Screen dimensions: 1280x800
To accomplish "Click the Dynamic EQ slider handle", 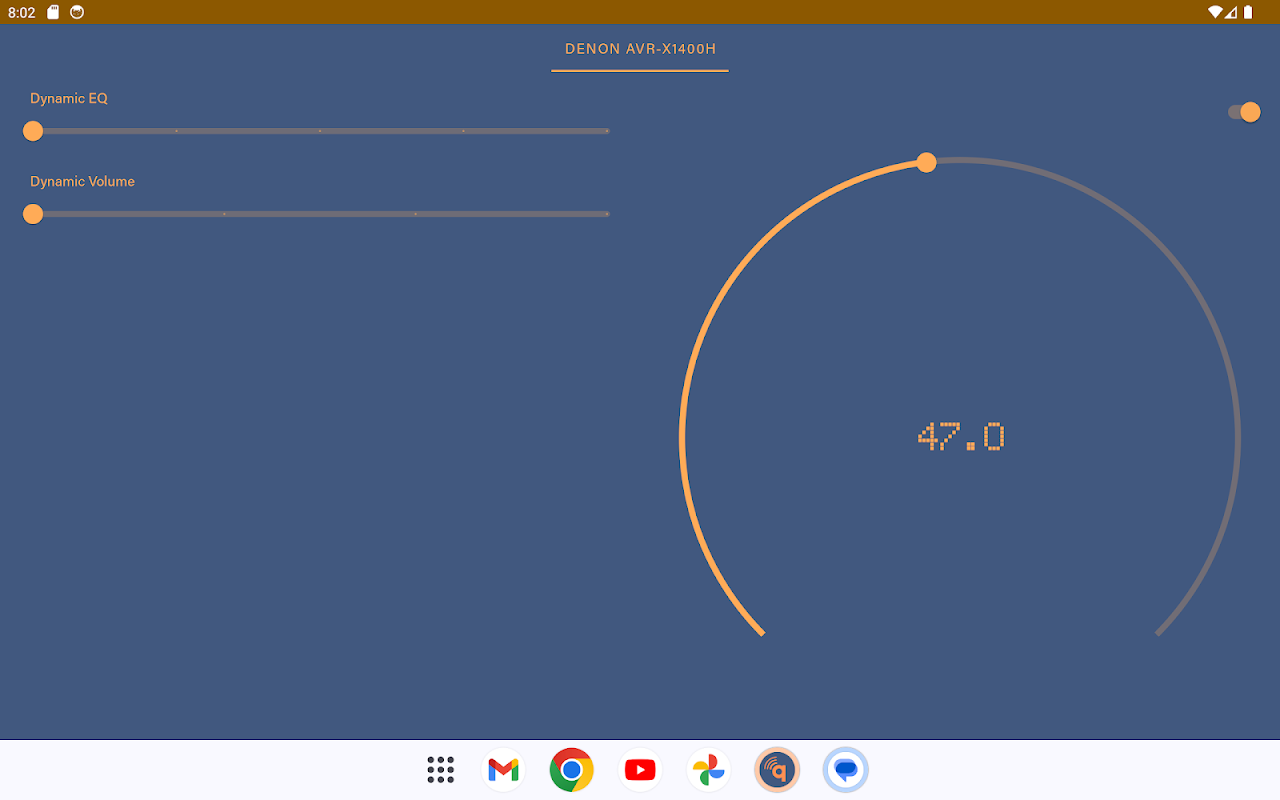I will pos(33,131).
